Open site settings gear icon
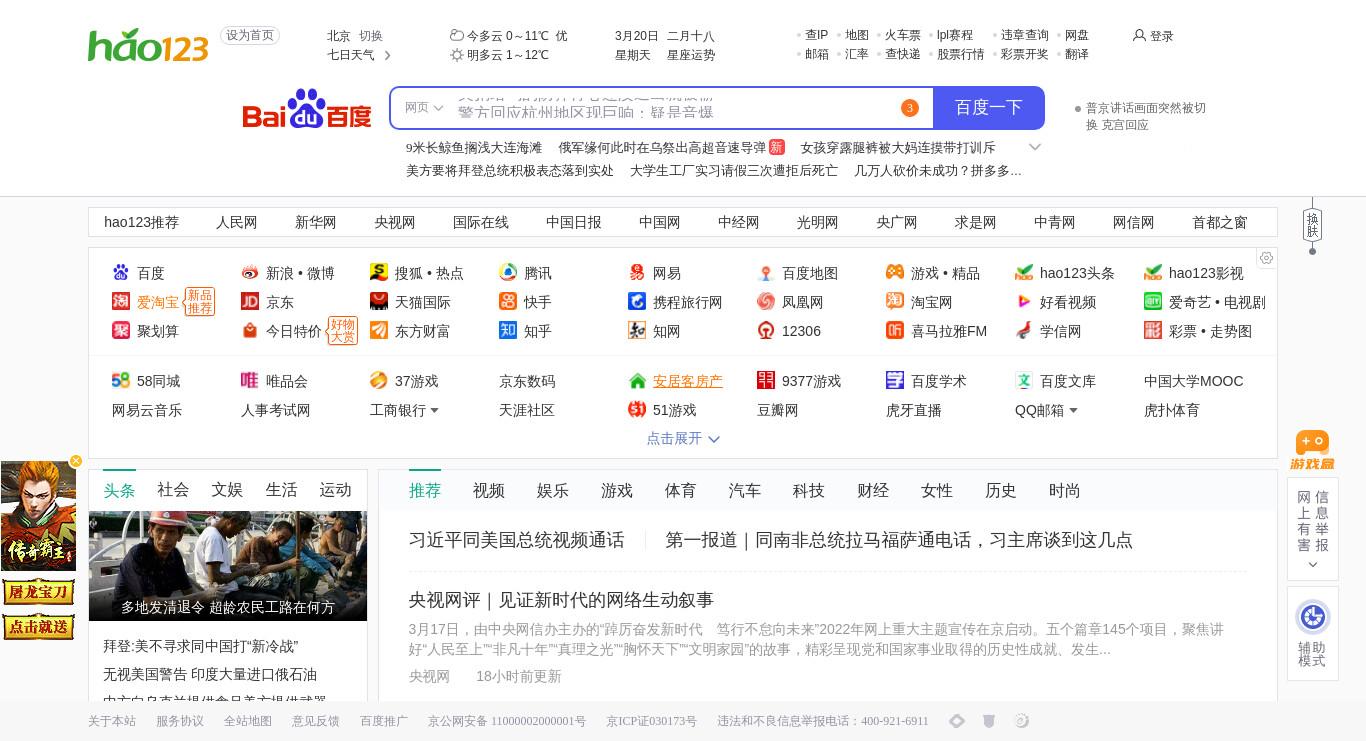The width and height of the screenshot is (1366, 741). 1266,258
